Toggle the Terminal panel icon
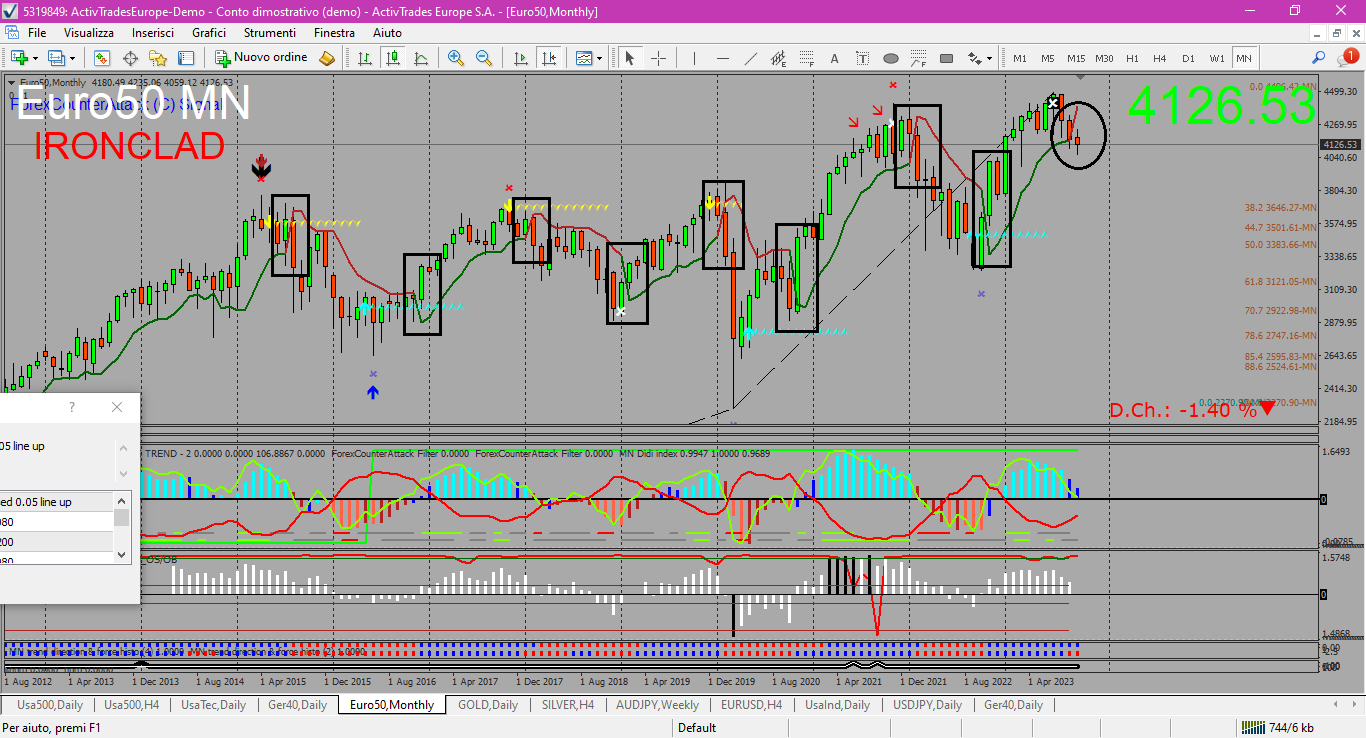 [x=186, y=58]
